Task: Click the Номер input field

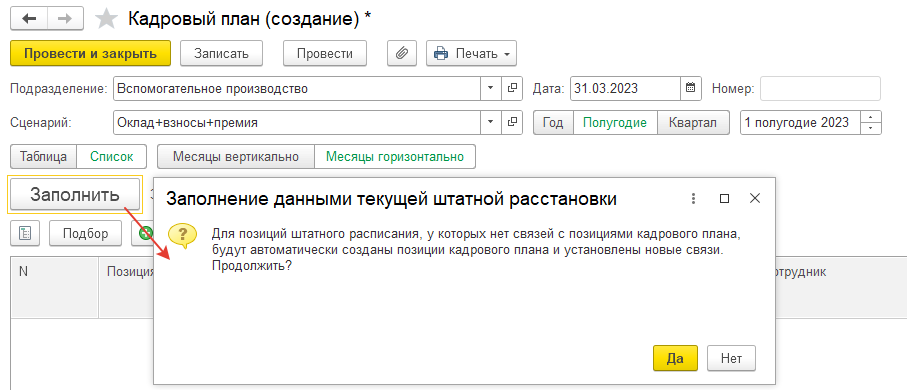Action: tap(820, 89)
